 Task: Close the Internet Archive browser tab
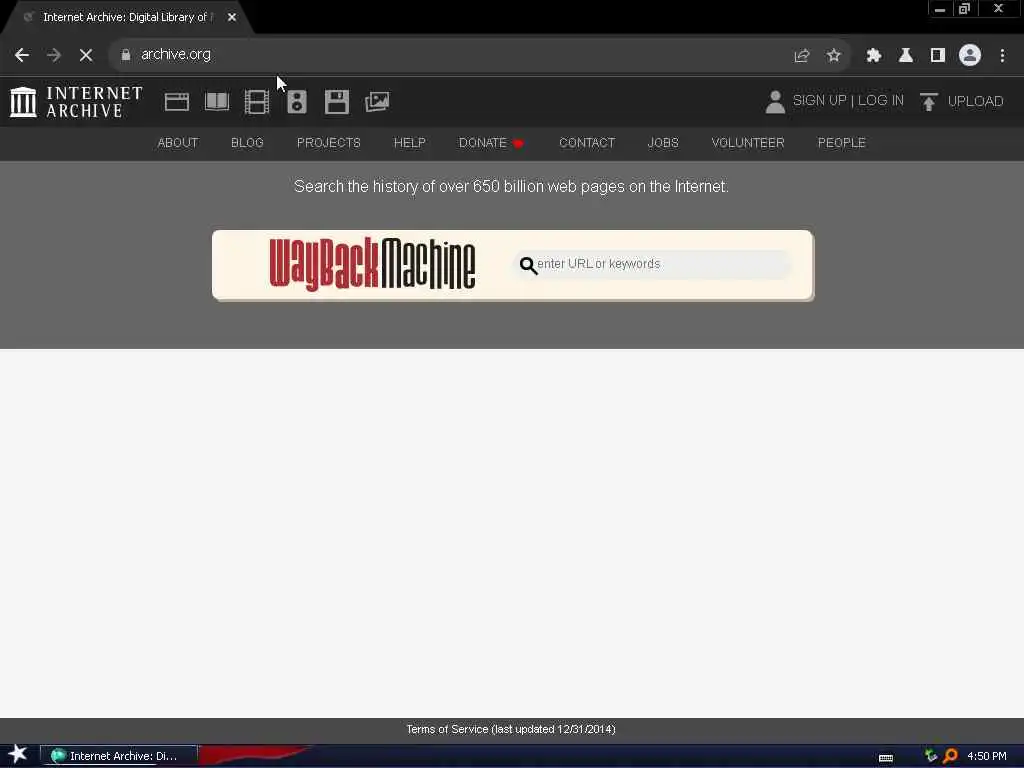[232, 17]
